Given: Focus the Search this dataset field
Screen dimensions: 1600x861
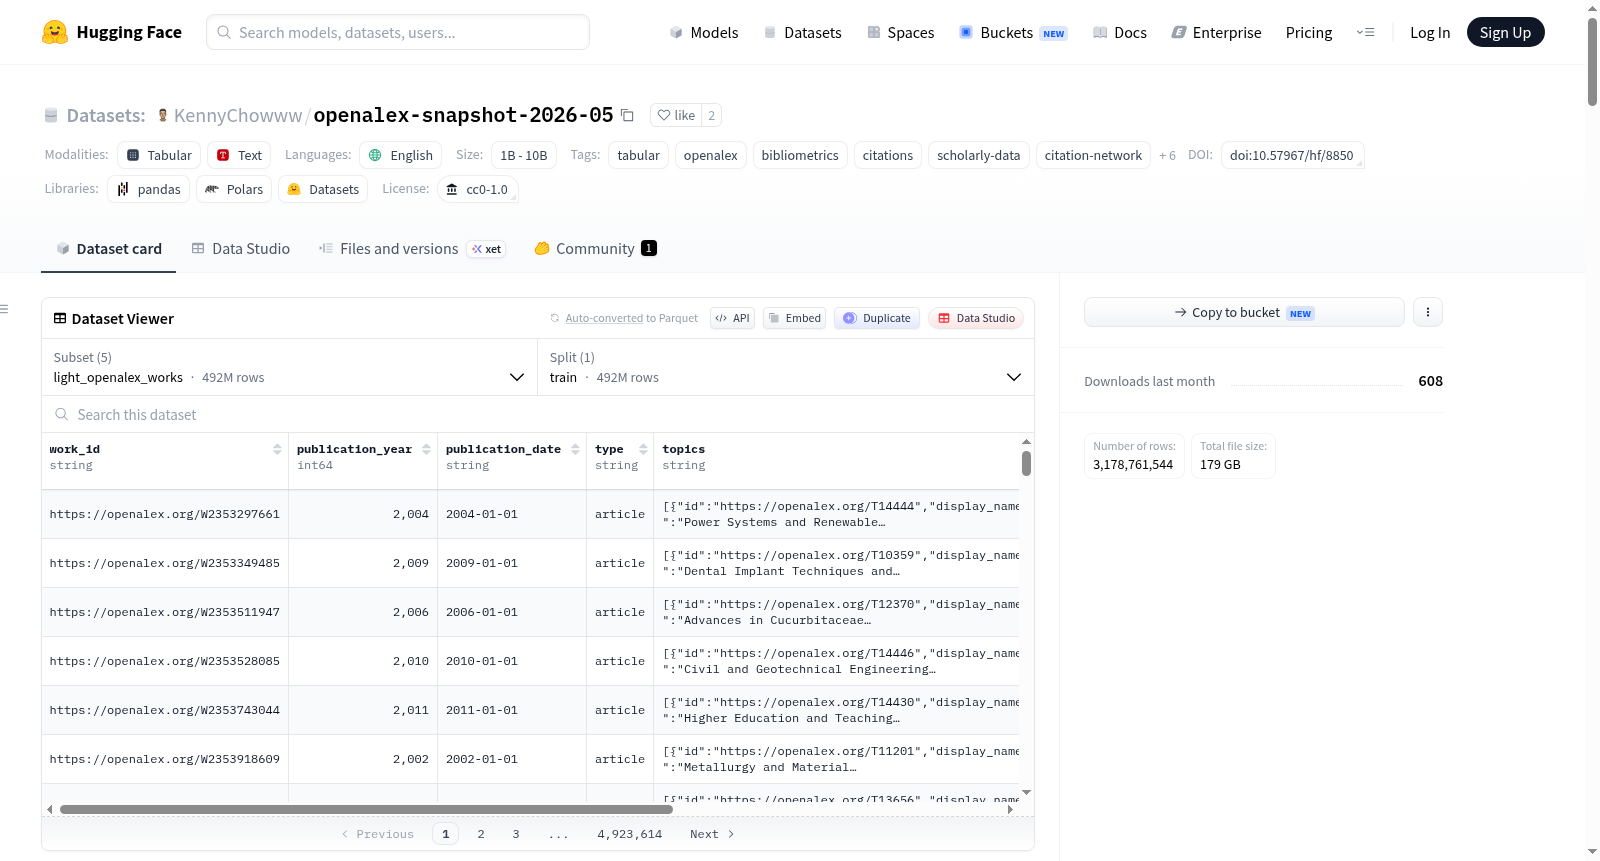Looking at the screenshot, I should coord(538,414).
